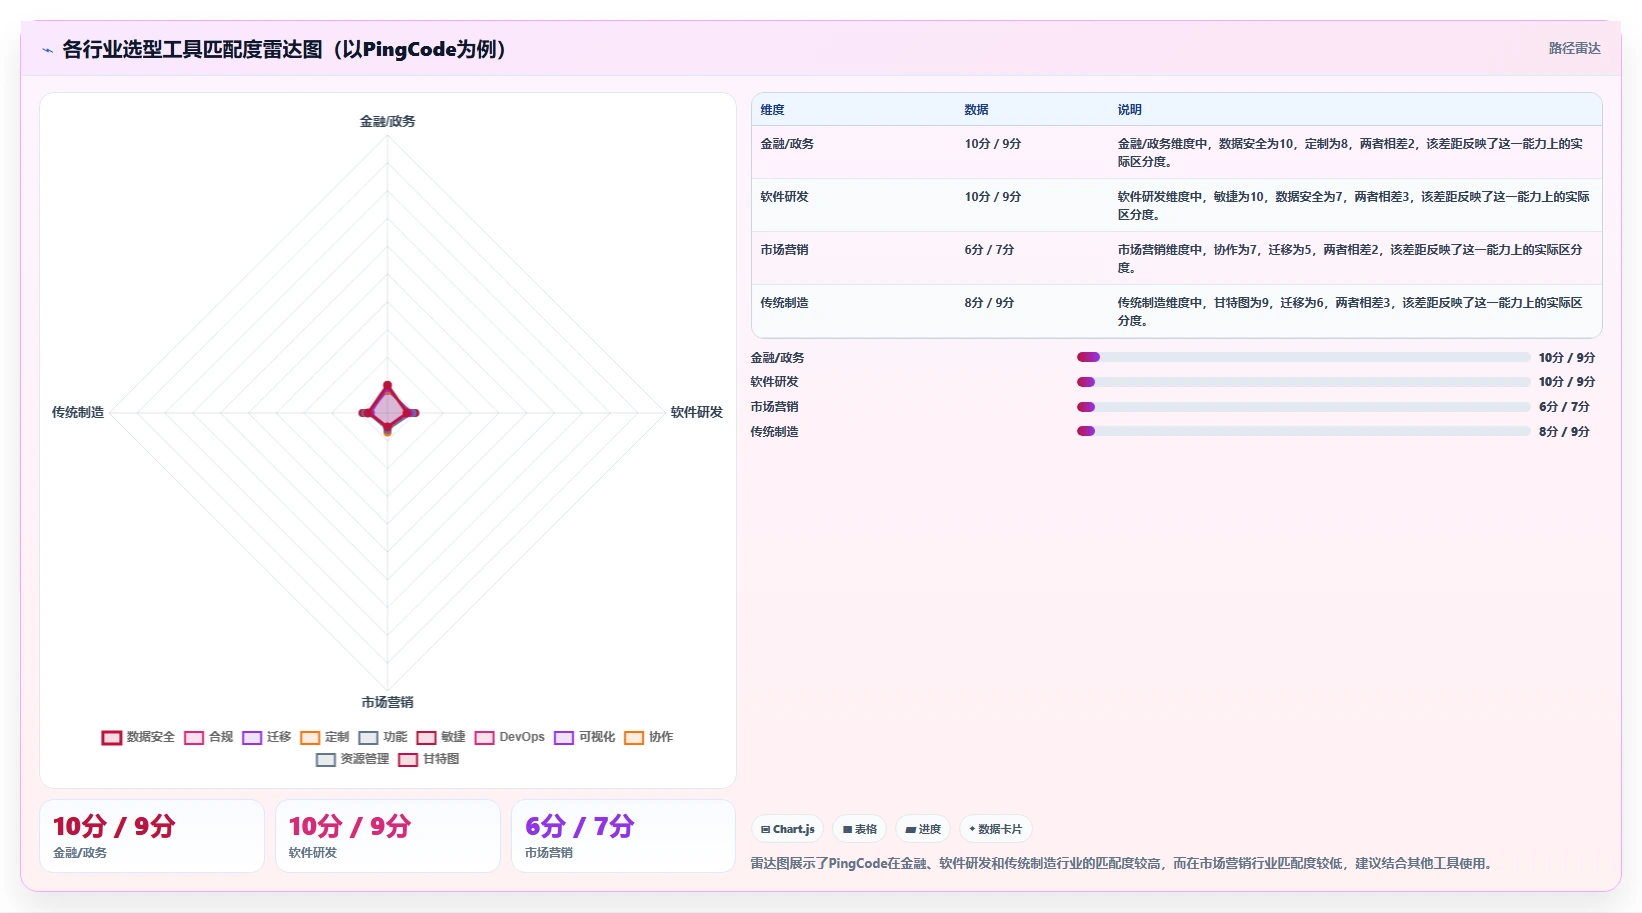Open the 金融/政务 10分 / 9分 data card
This screenshot has height=913, width=1642.
pyautogui.click(x=152, y=836)
